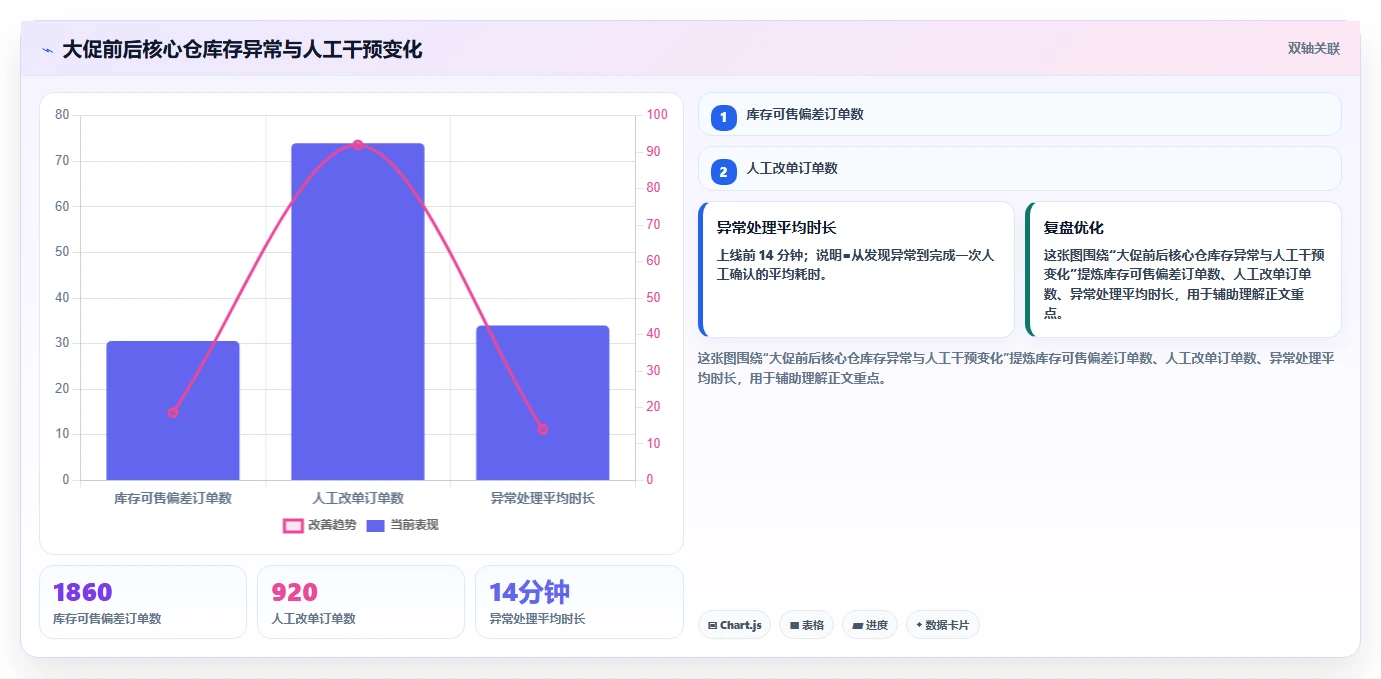The height and width of the screenshot is (679, 1381).
Task: Click the bar above 库存可售偏差订单数
Action: click(x=173, y=411)
